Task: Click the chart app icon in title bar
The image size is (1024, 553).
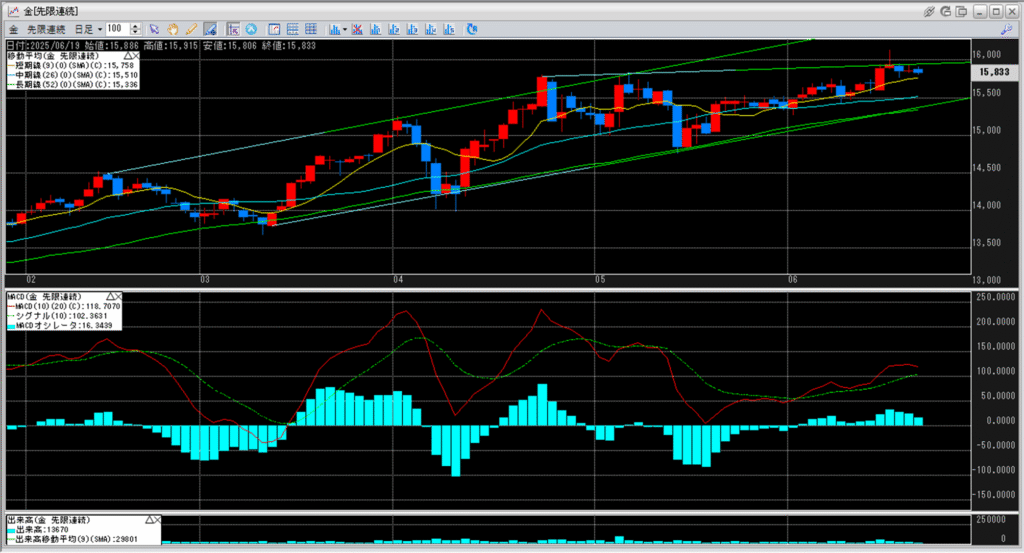Action: [x=12, y=11]
